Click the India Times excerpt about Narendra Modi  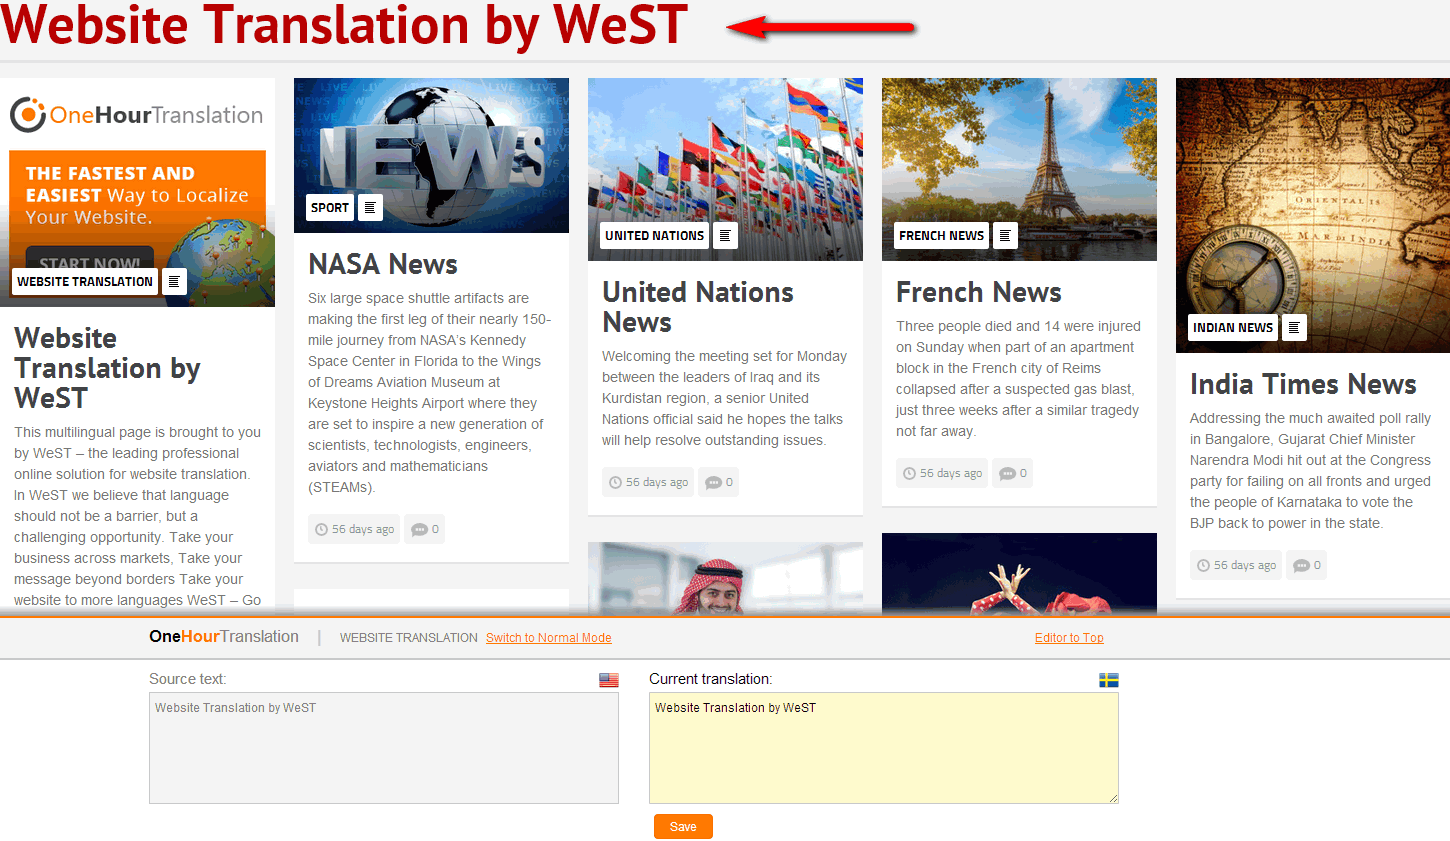click(x=1310, y=470)
